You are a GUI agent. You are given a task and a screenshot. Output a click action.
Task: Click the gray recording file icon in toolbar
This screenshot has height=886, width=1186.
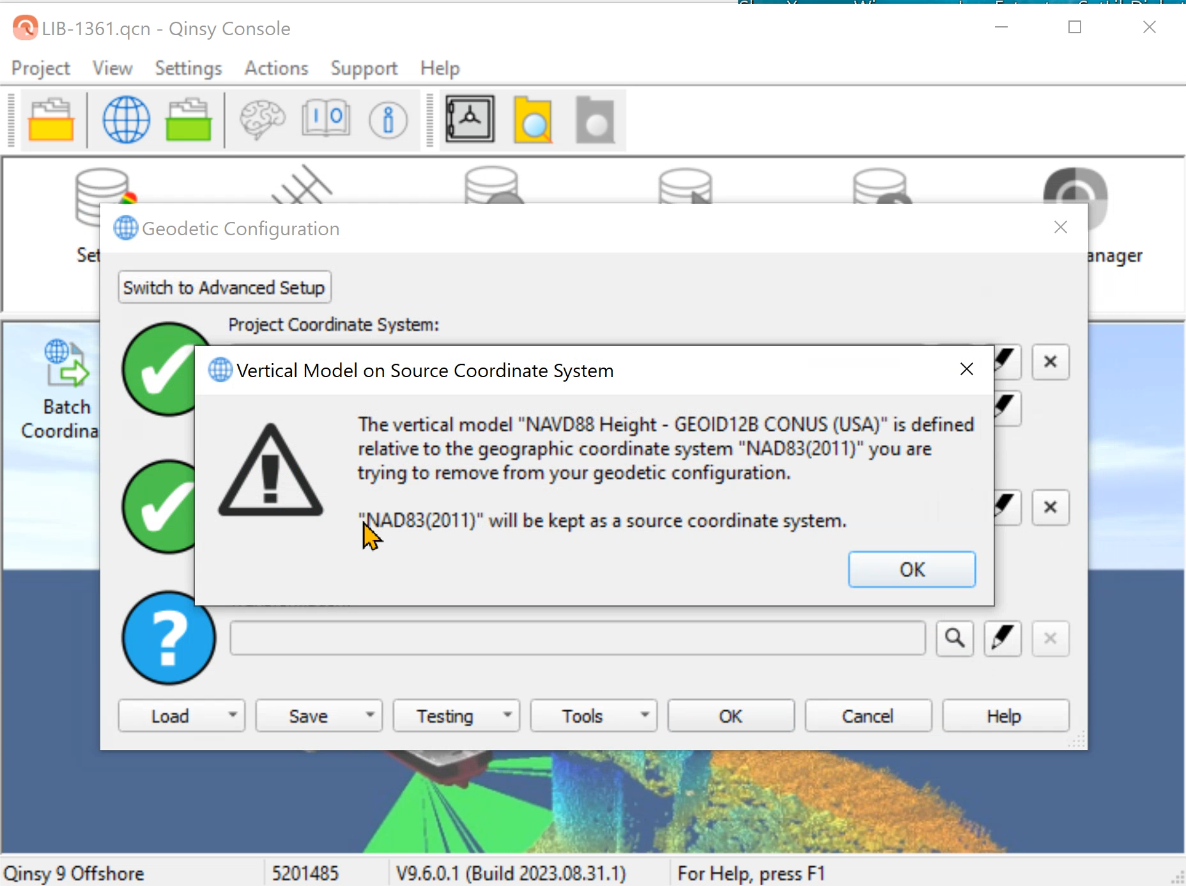point(595,120)
